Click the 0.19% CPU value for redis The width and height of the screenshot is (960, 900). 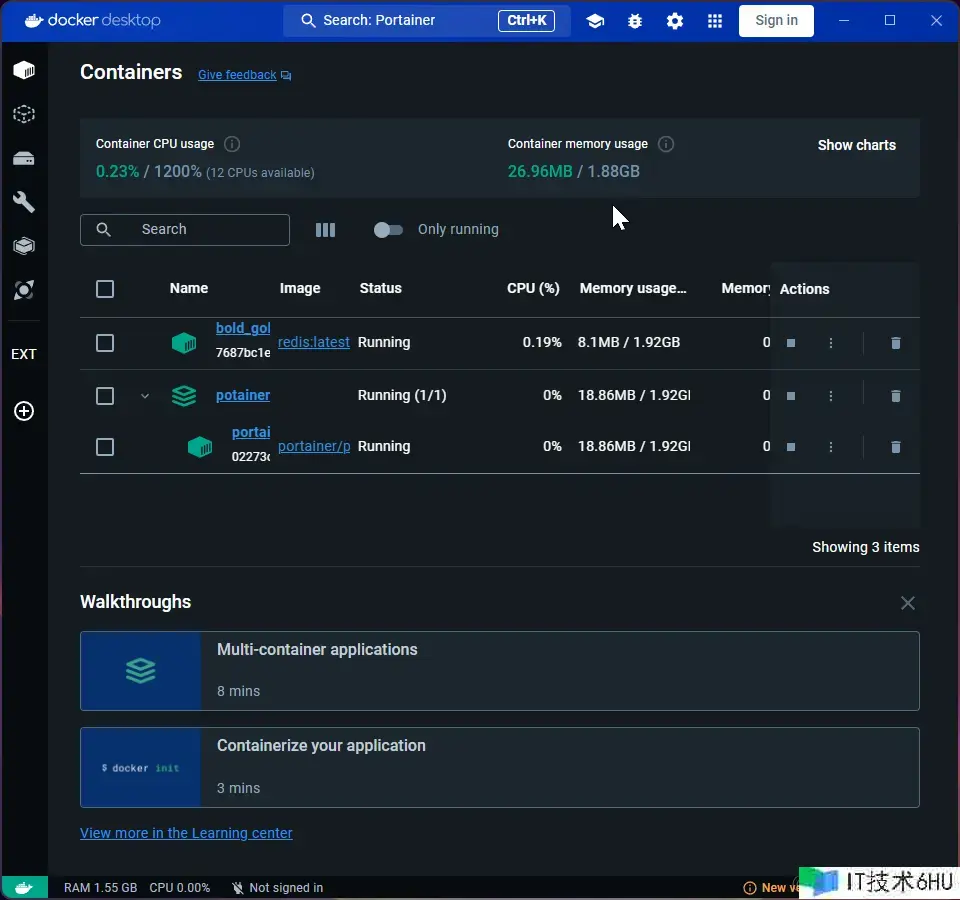click(542, 342)
